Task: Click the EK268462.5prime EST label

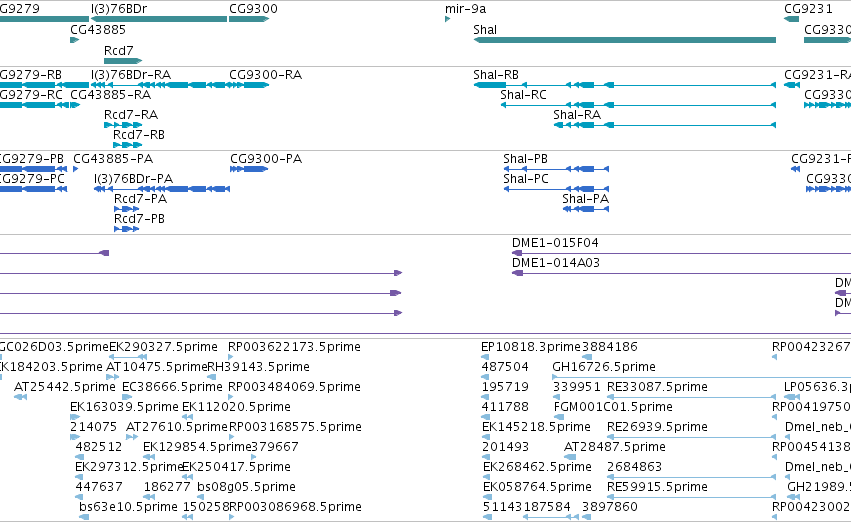Action: pos(537,467)
